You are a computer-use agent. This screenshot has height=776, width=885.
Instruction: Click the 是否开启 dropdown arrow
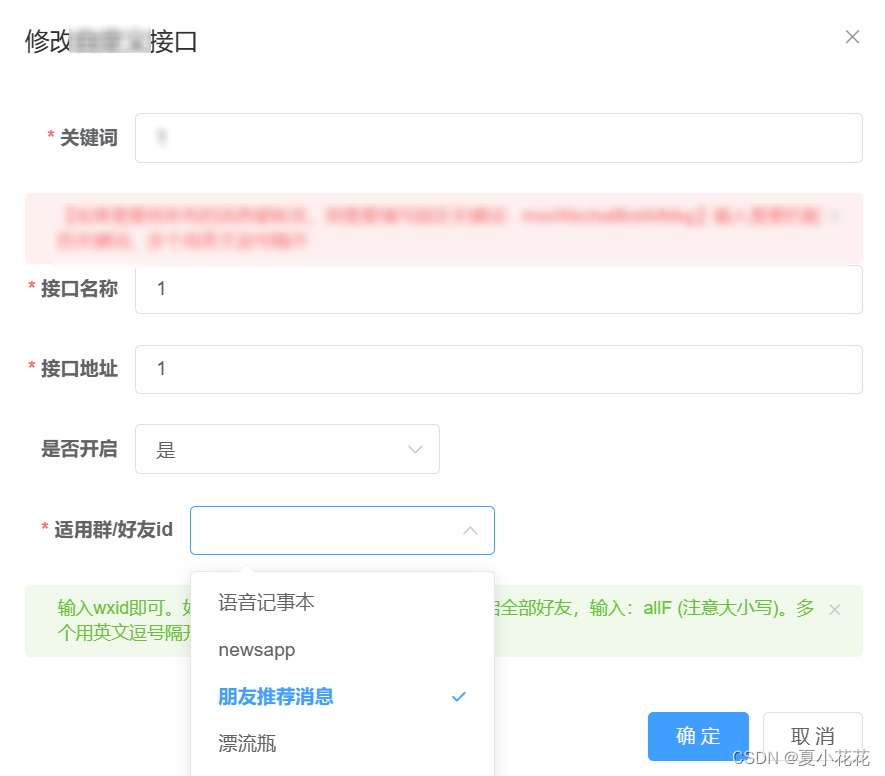(x=415, y=450)
